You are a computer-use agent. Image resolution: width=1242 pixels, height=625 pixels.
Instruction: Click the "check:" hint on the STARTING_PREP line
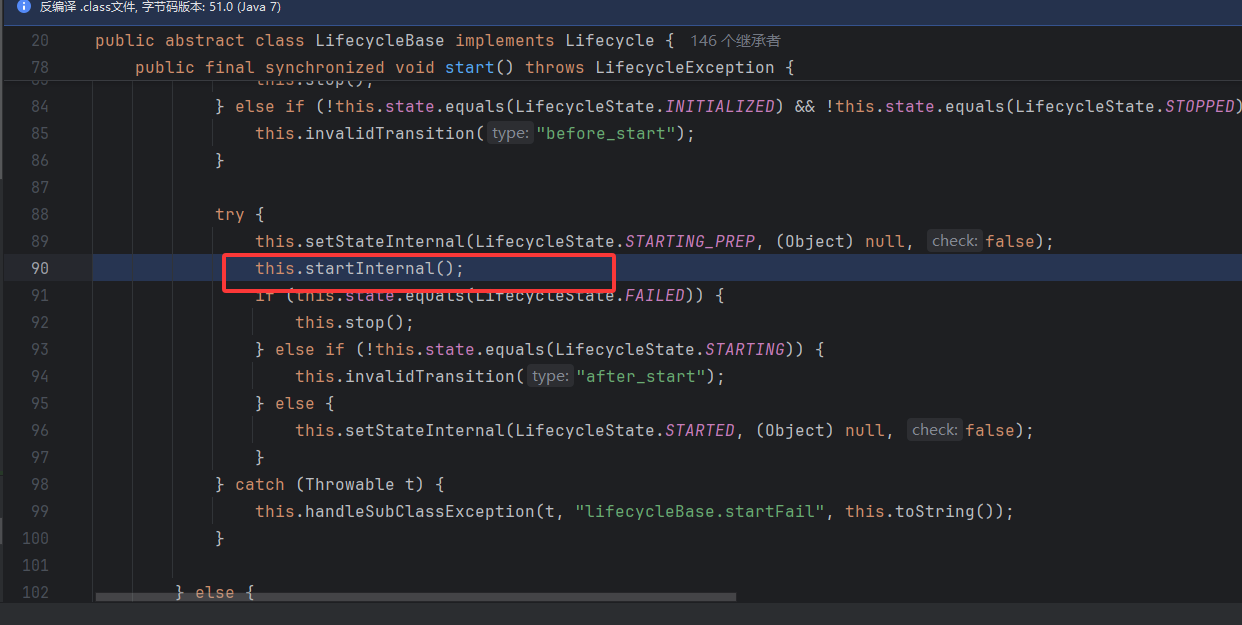955,241
